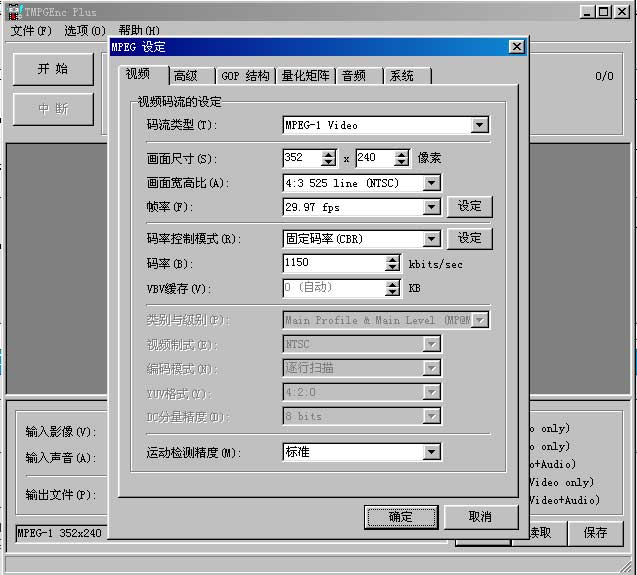Open the 文件(F) menu

pos(31,30)
